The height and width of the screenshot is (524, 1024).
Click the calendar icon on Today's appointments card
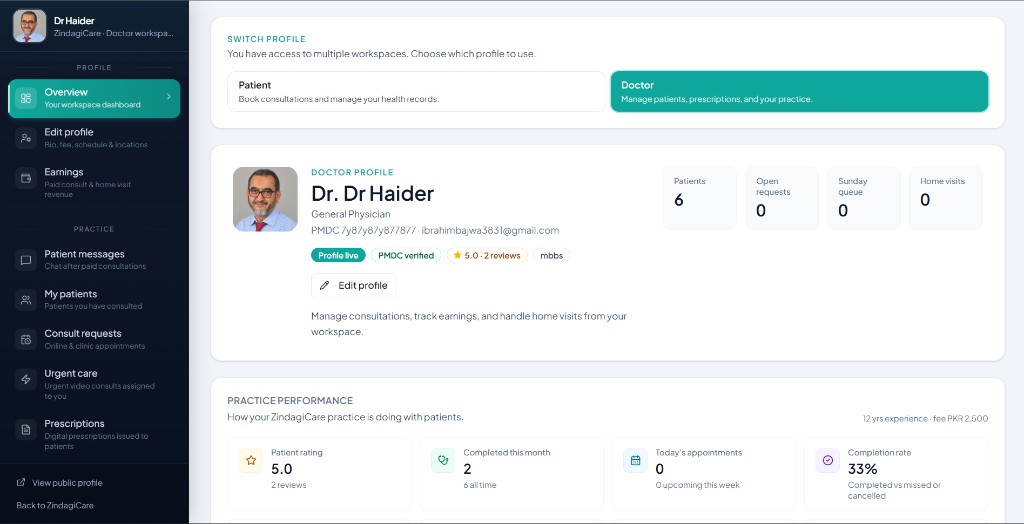635,461
